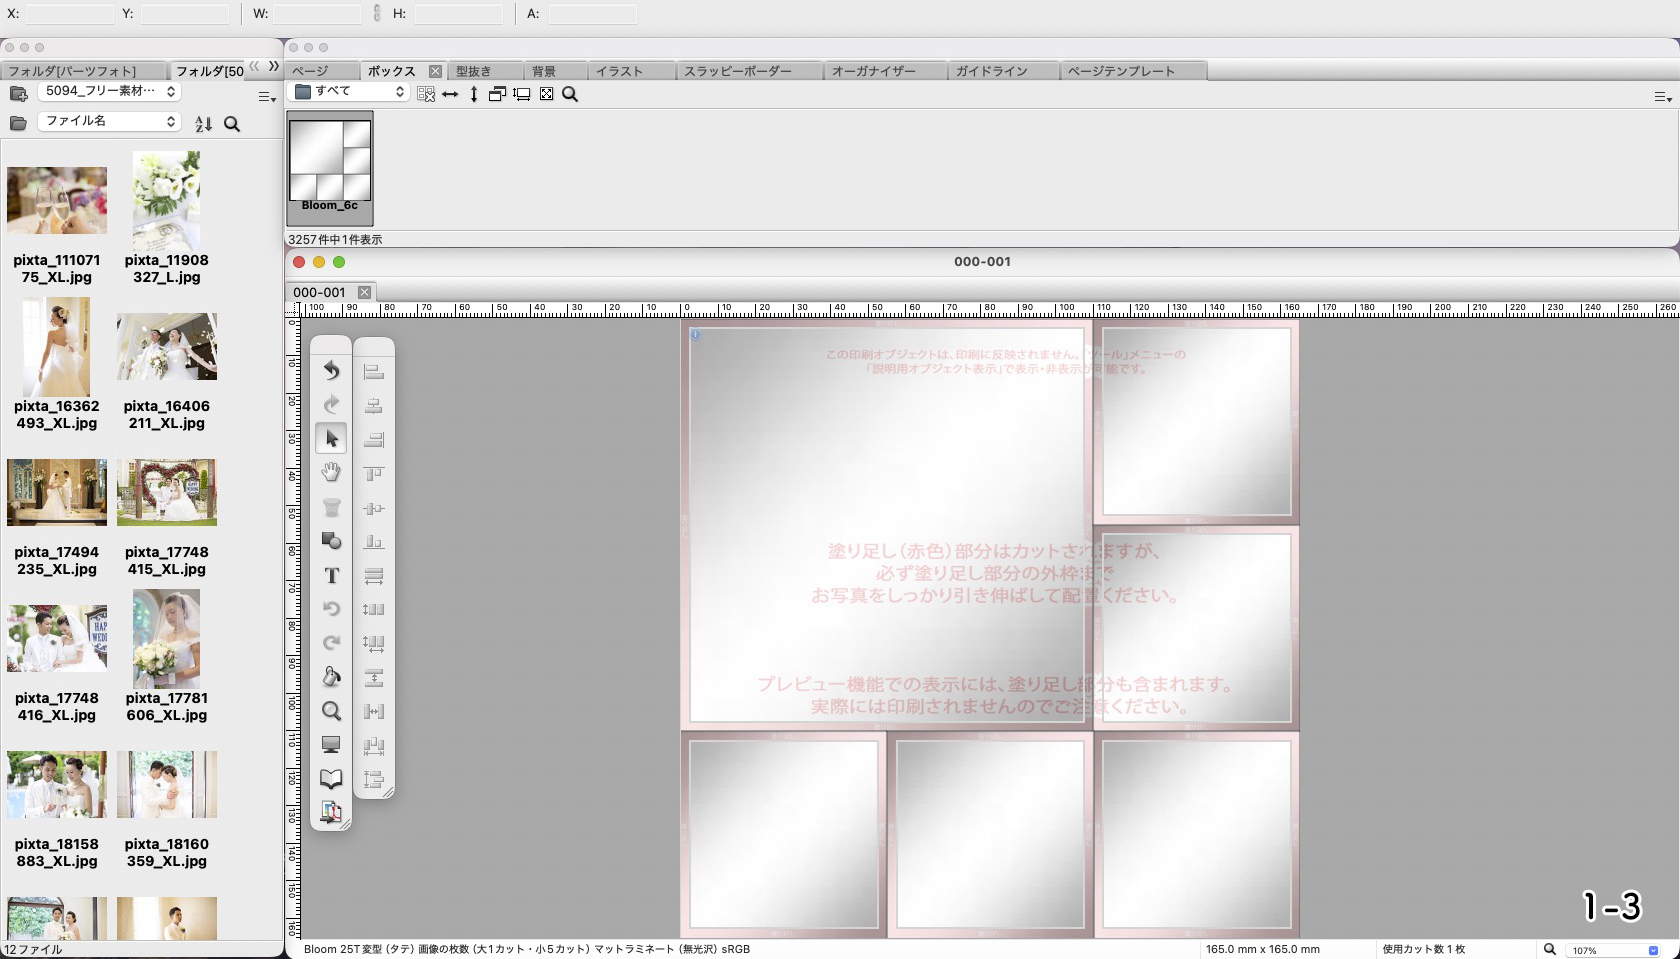The height and width of the screenshot is (959, 1680).
Task: Open the zoom percentage 107% selector
Action: tap(1612, 950)
